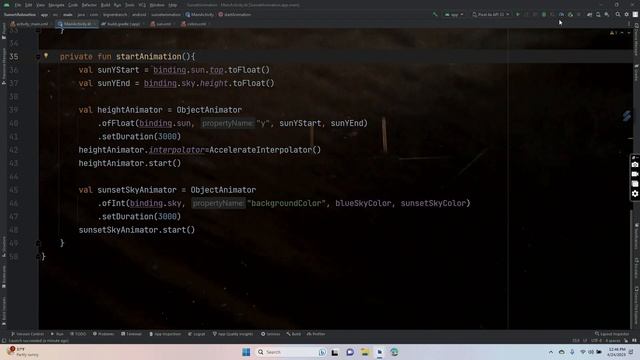Open File Explorer from the taskbar
The image size is (640, 360).
(x=364, y=352)
